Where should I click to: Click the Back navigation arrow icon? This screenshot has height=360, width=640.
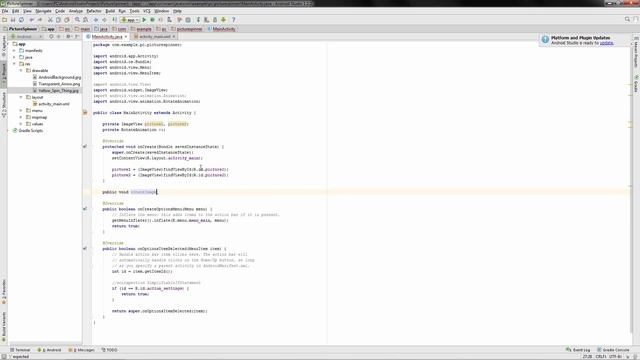96,20
